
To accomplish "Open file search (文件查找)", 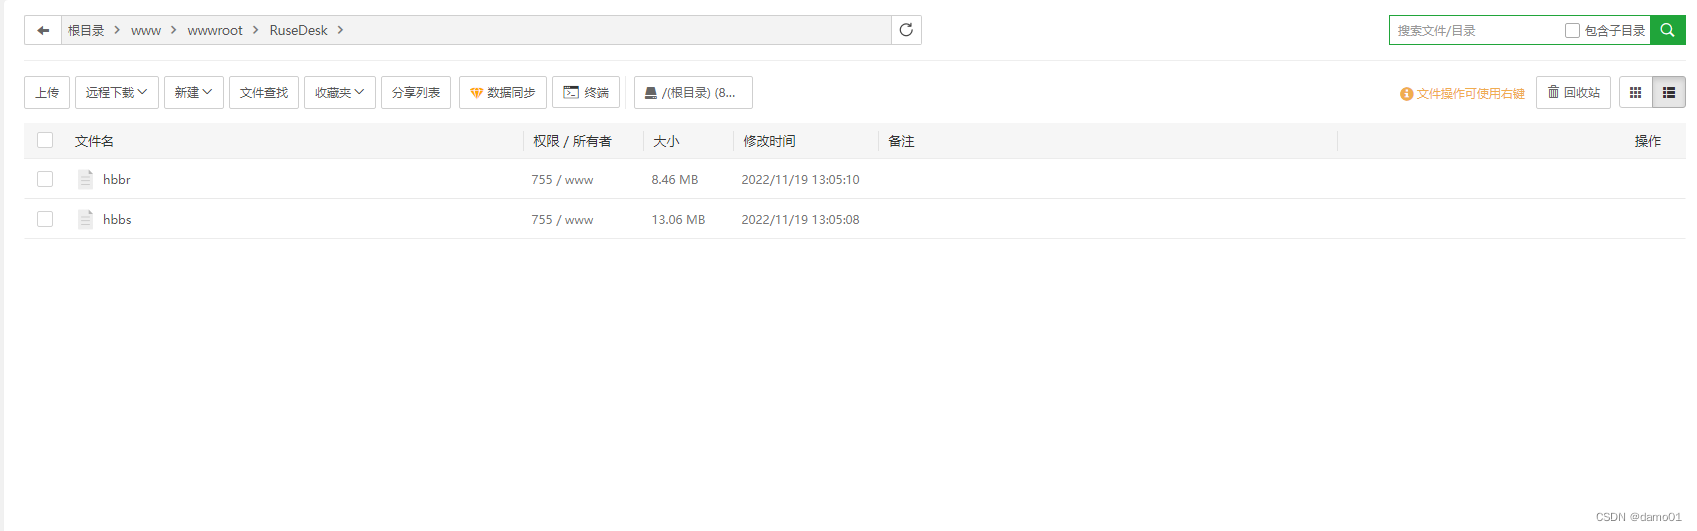I will click(264, 92).
